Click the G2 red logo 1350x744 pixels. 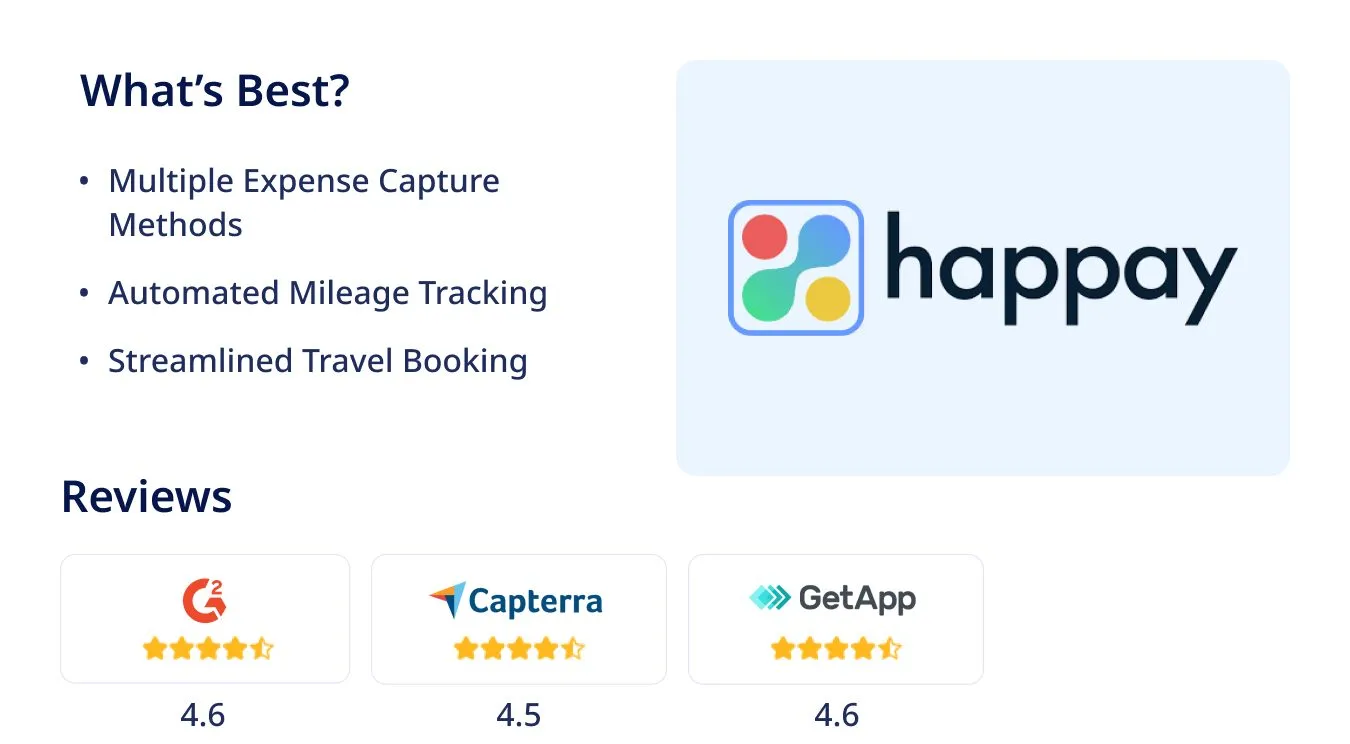pyautogui.click(x=205, y=600)
